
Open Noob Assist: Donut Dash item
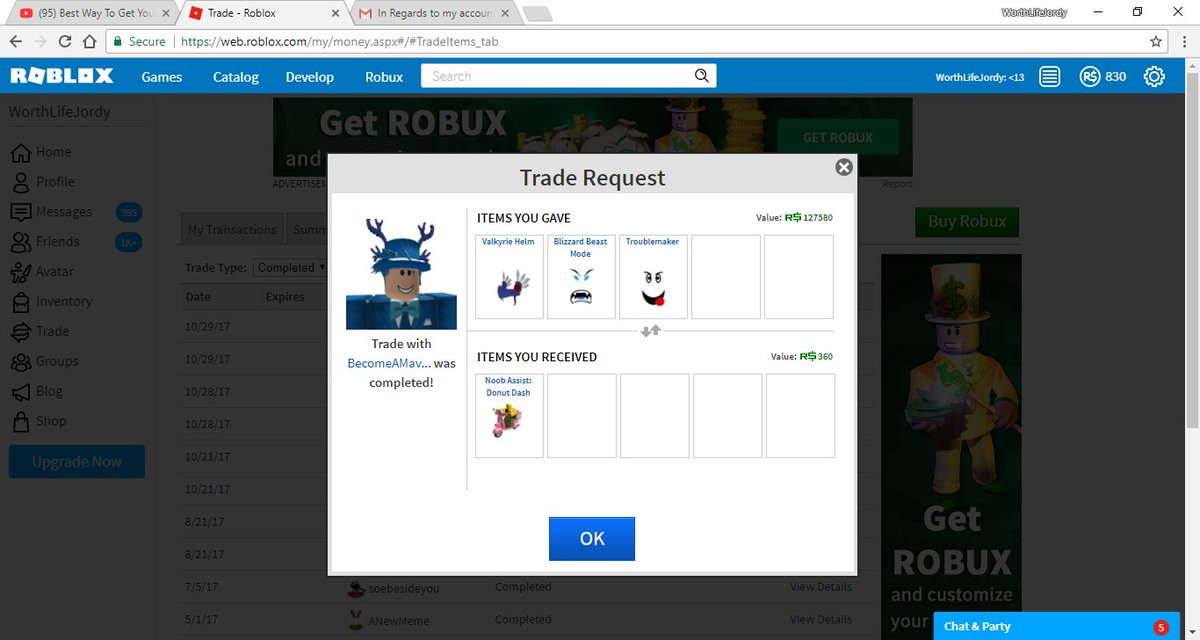click(509, 416)
